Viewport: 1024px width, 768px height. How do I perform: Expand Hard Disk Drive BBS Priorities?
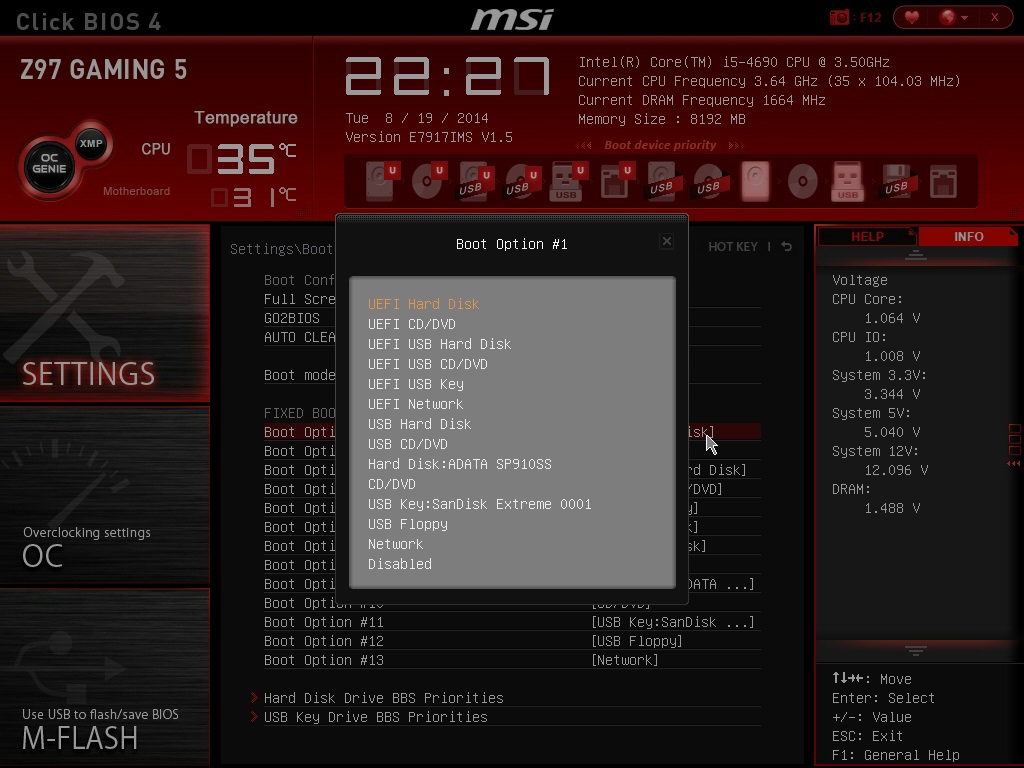383,698
